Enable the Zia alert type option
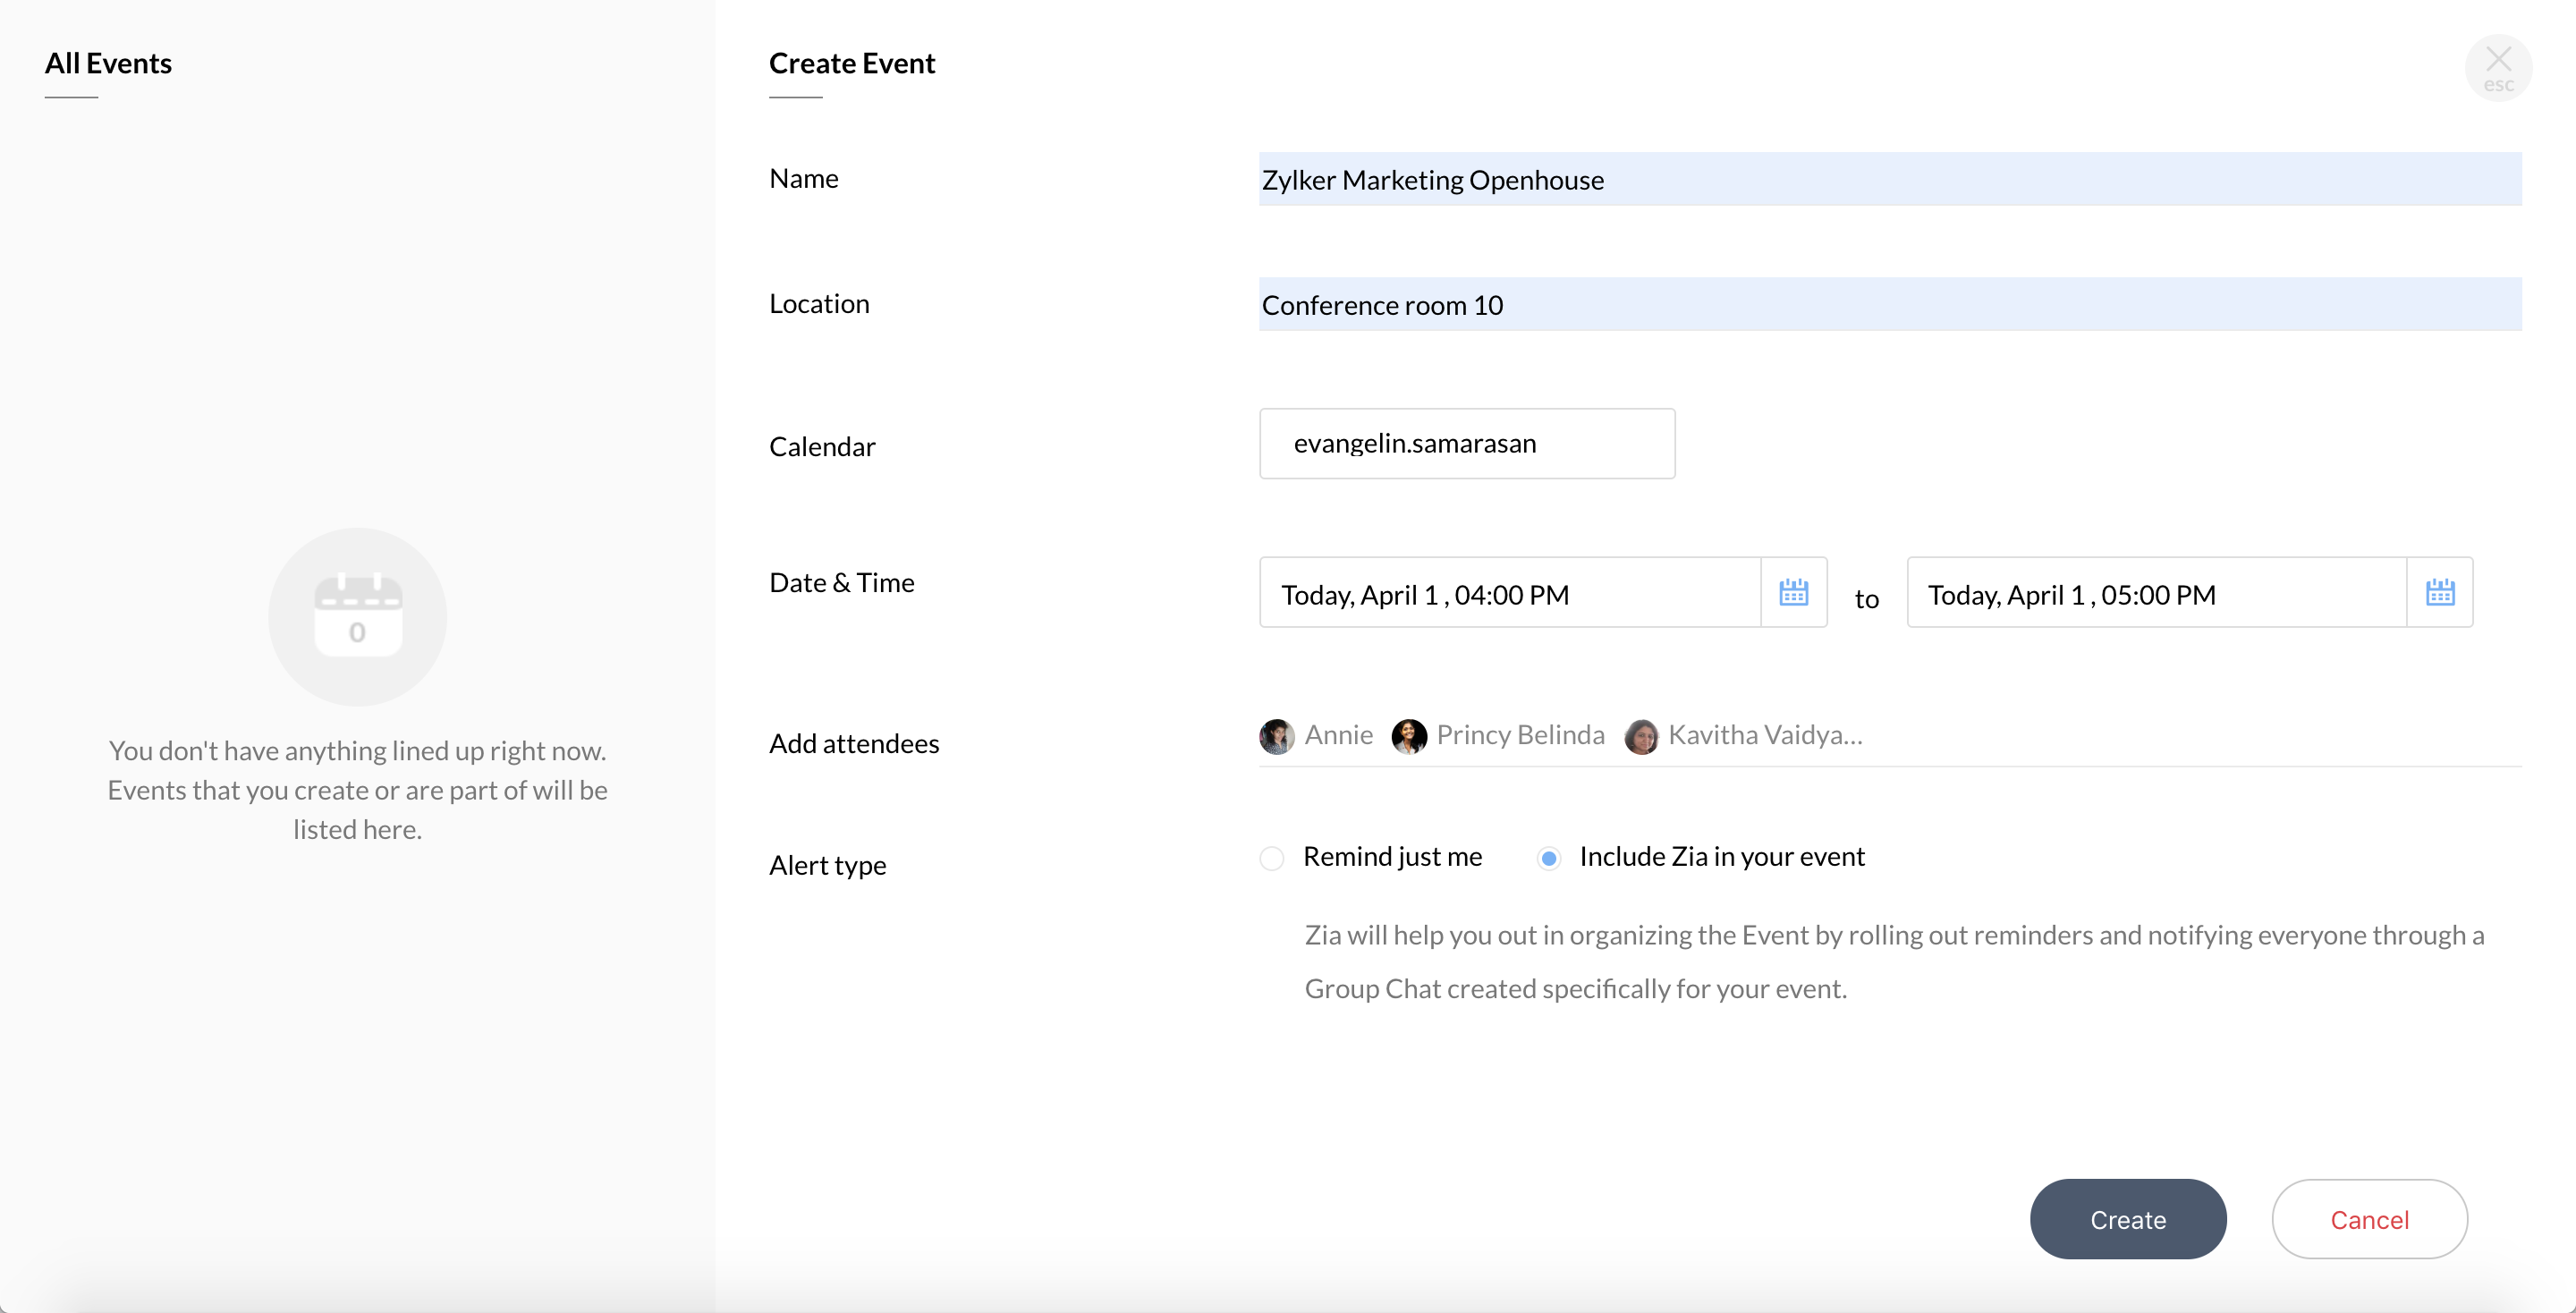2576x1313 pixels. [1549, 858]
